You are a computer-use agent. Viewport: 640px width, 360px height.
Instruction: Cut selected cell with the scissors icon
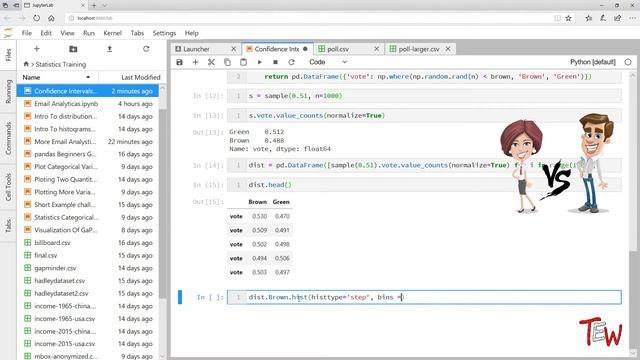[211, 62]
